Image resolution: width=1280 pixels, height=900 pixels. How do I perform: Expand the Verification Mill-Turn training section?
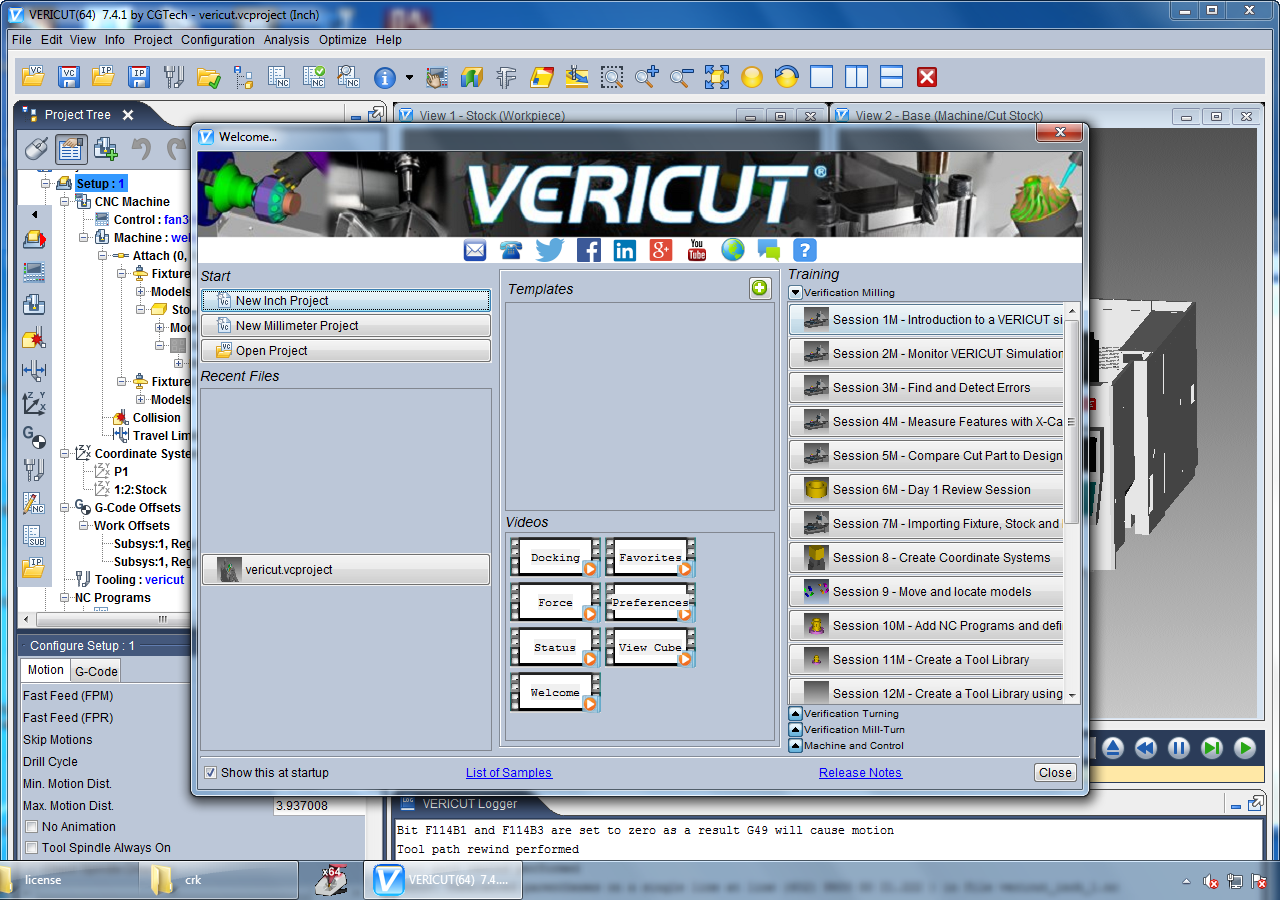tap(795, 730)
